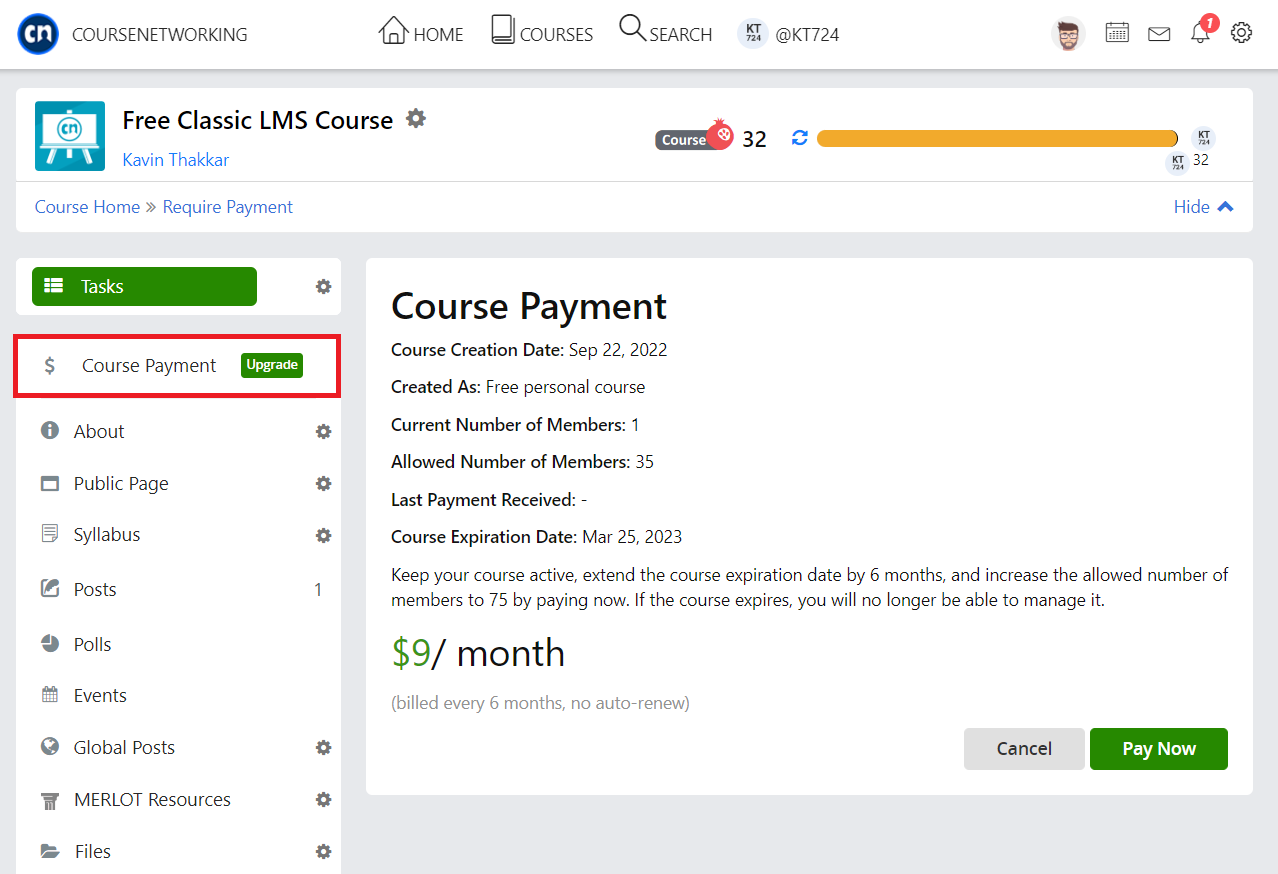Open the About sidebar item
The height and width of the screenshot is (874, 1278).
tap(99, 431)
